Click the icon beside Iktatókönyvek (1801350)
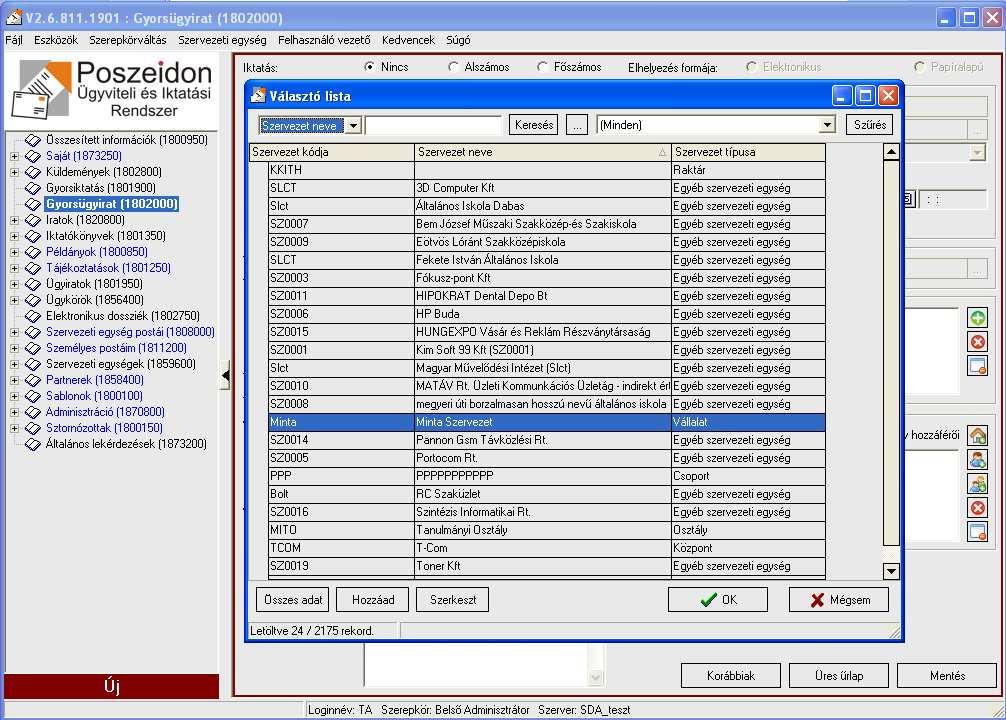 [x=33, y=236]
